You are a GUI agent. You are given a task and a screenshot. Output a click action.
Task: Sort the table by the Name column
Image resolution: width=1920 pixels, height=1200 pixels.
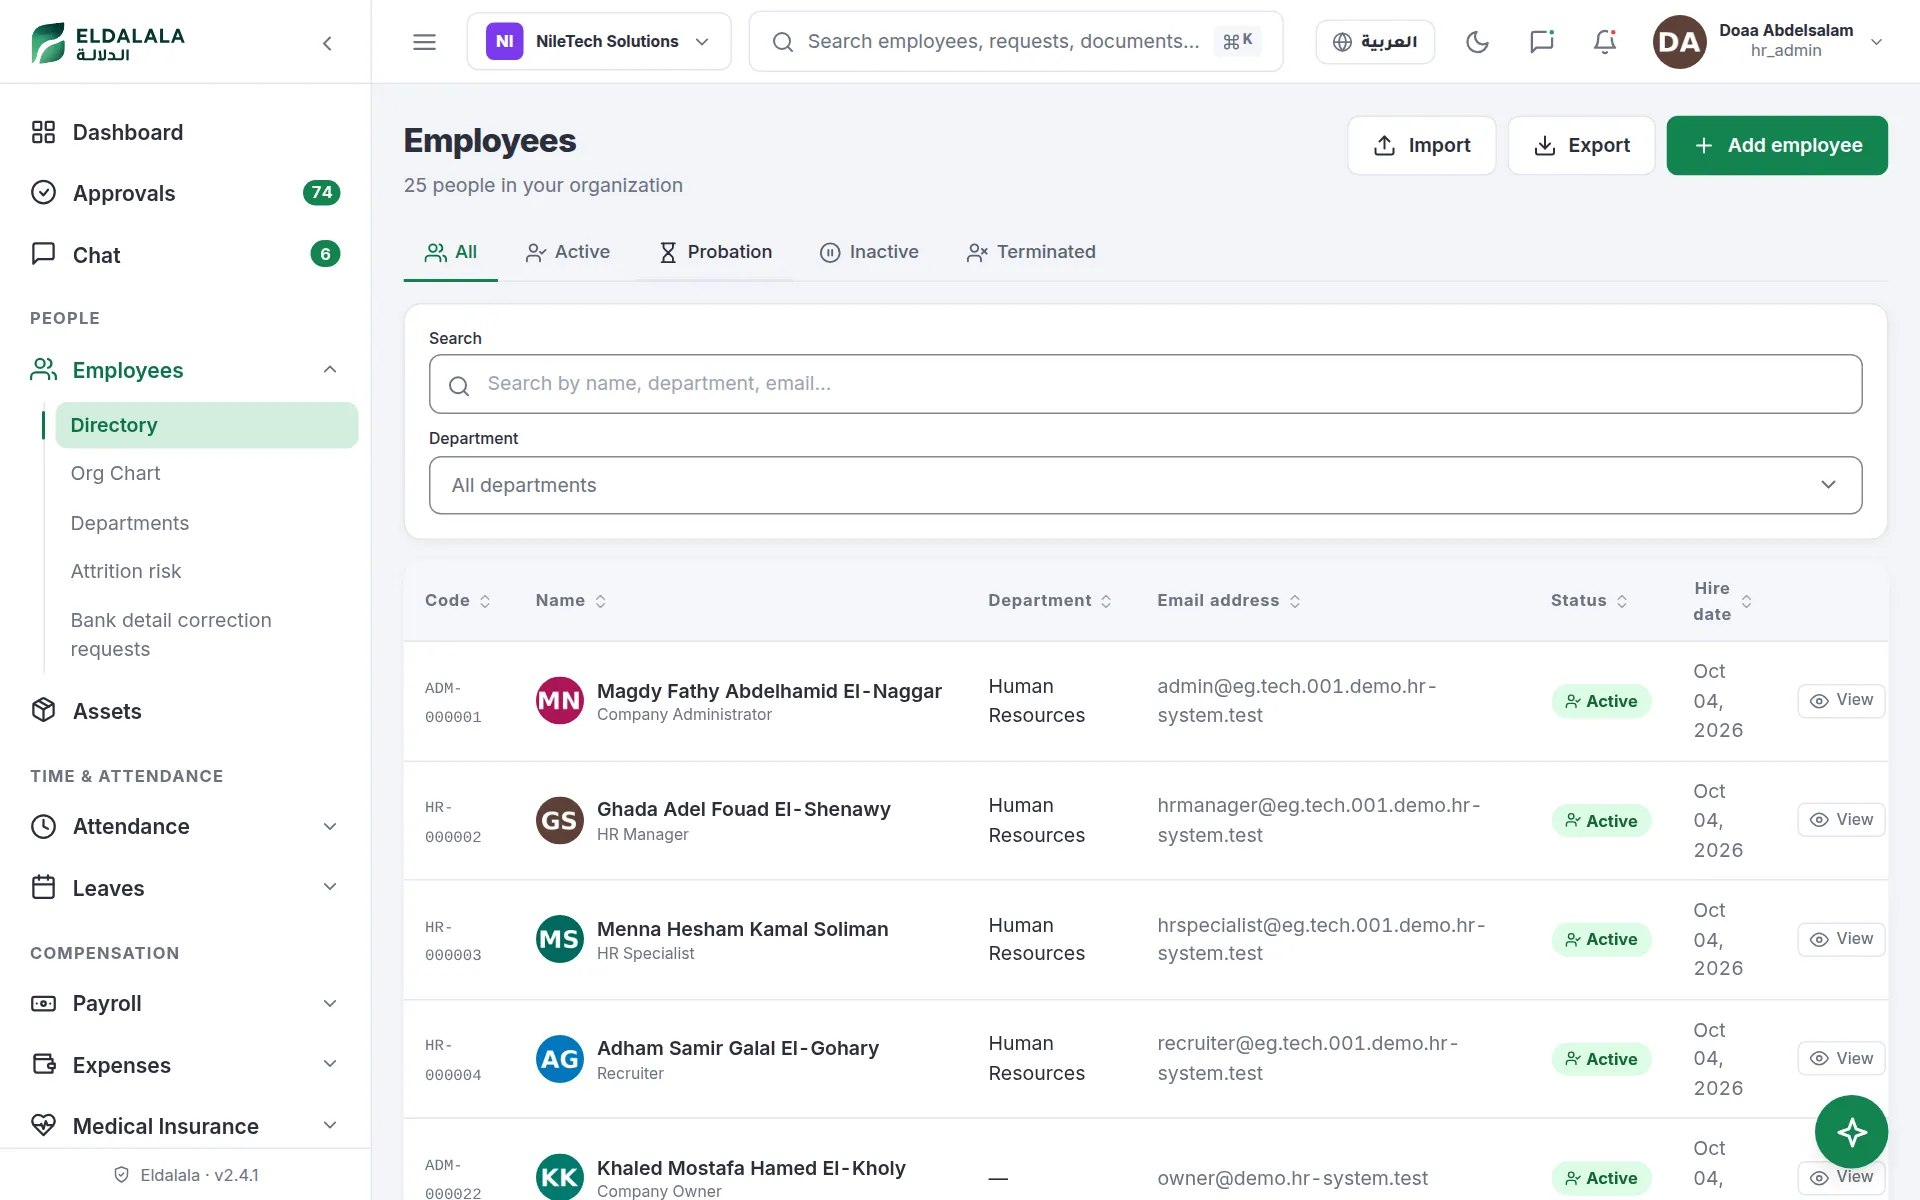pyautogui.click(x=571, y=601)
